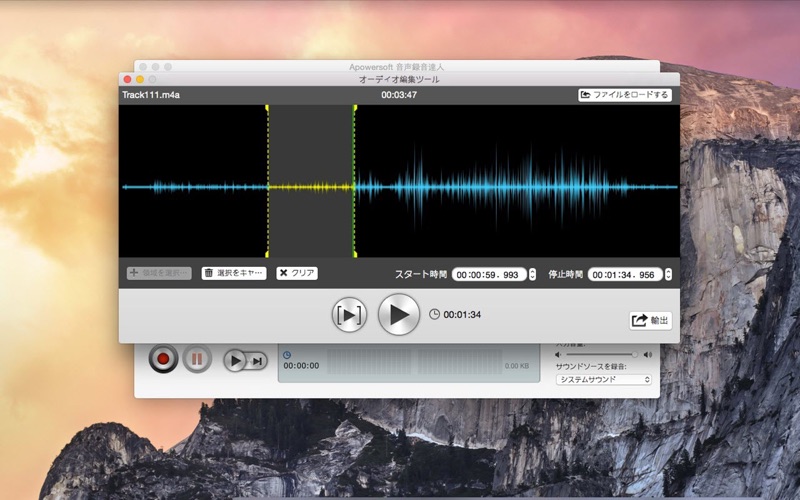This screenshot has height=500, width=800.
Task: Click the 停止時間 field showing 00:01:34.956
Action: coord(625,274)
